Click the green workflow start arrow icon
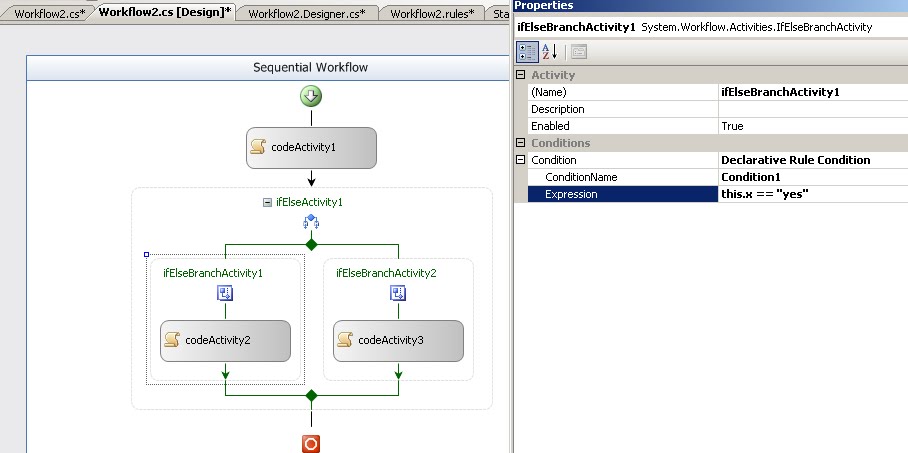This screenshot has width=908, height=453. 311,96
